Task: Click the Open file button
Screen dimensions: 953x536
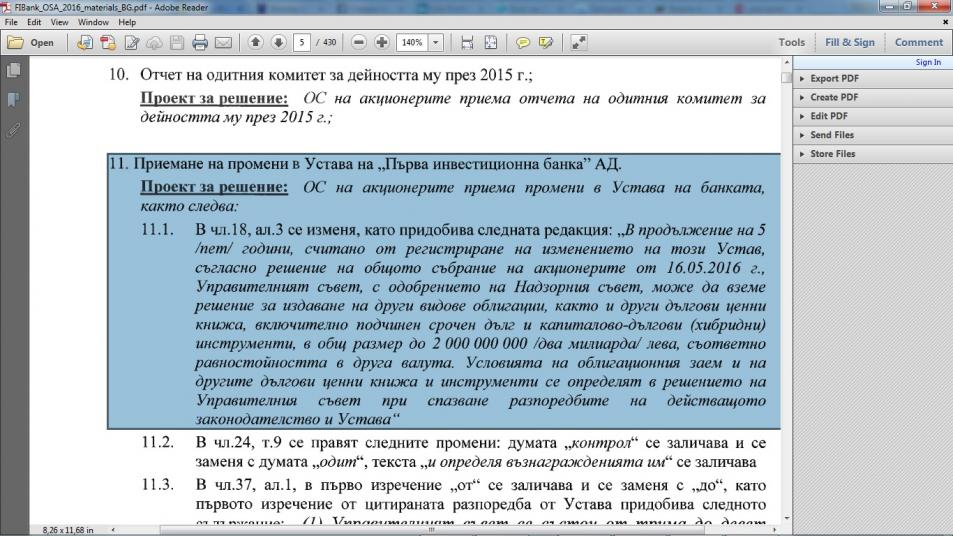Action: pos(30,43)
